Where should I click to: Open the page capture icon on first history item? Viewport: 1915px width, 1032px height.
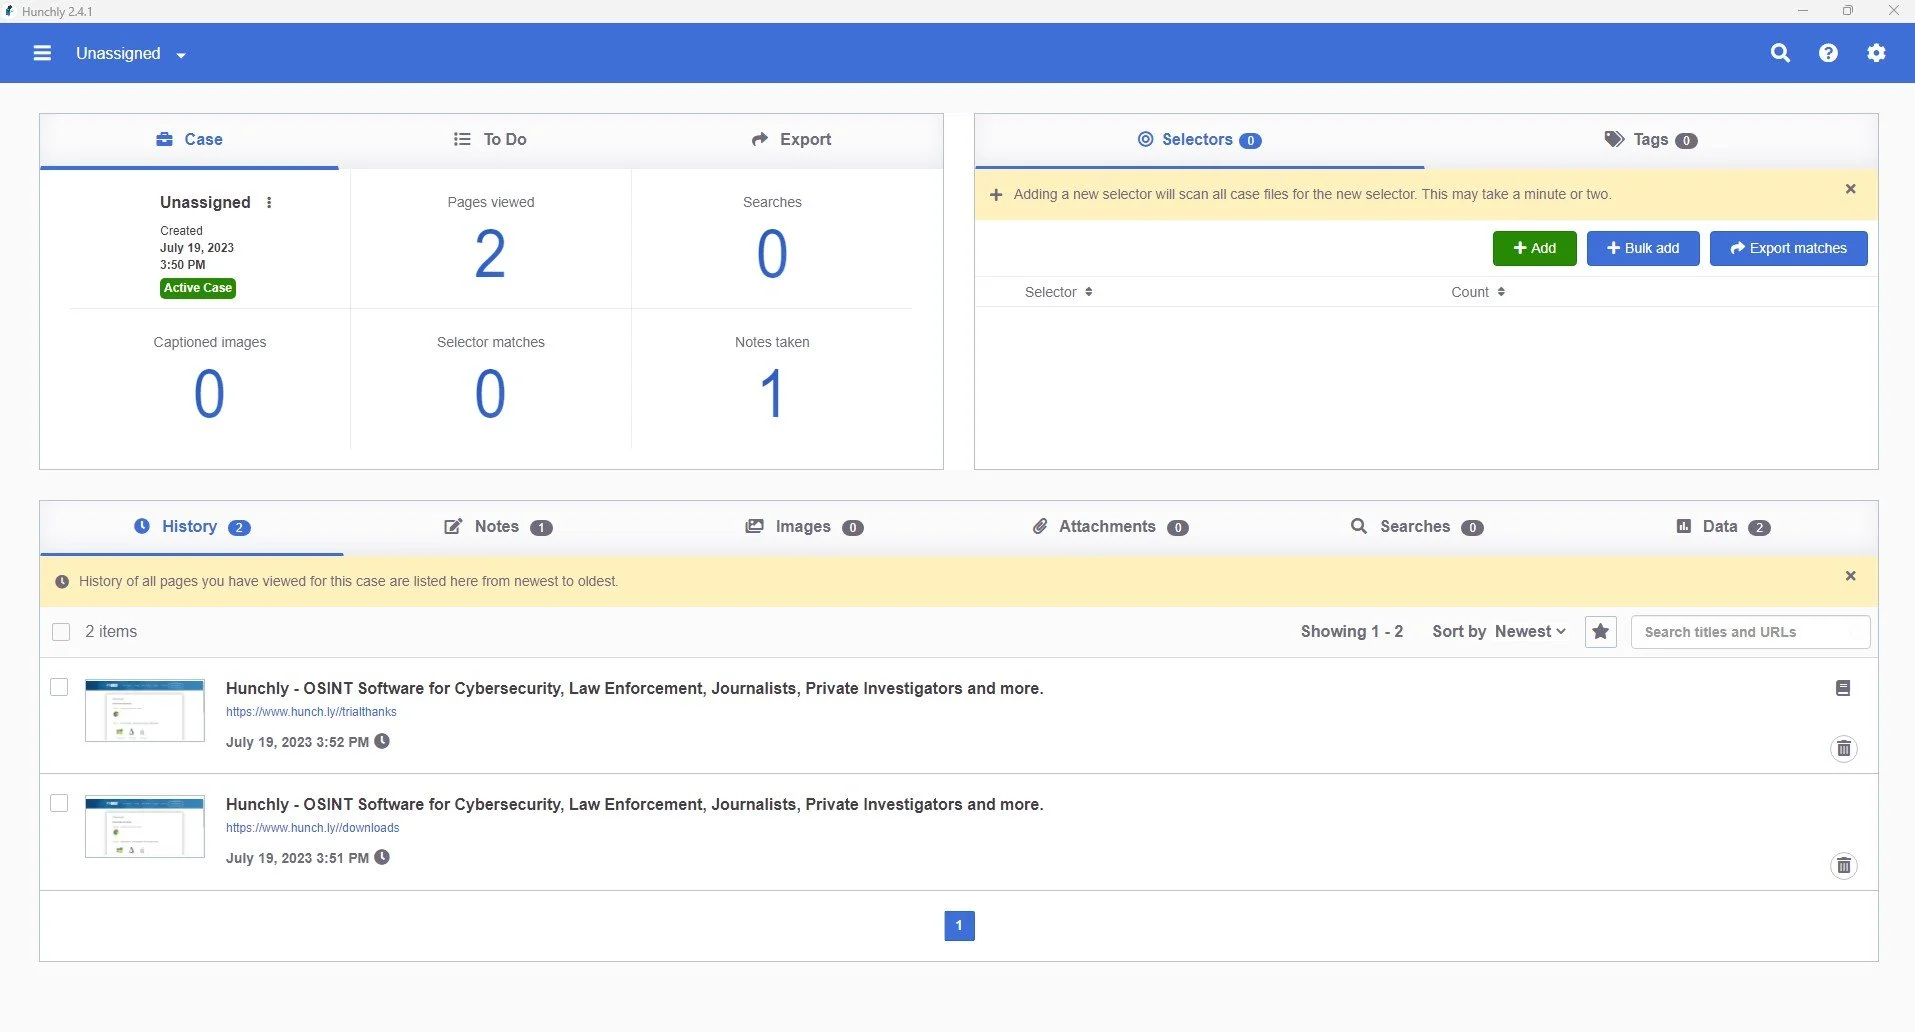click(x=1843, y=687)
